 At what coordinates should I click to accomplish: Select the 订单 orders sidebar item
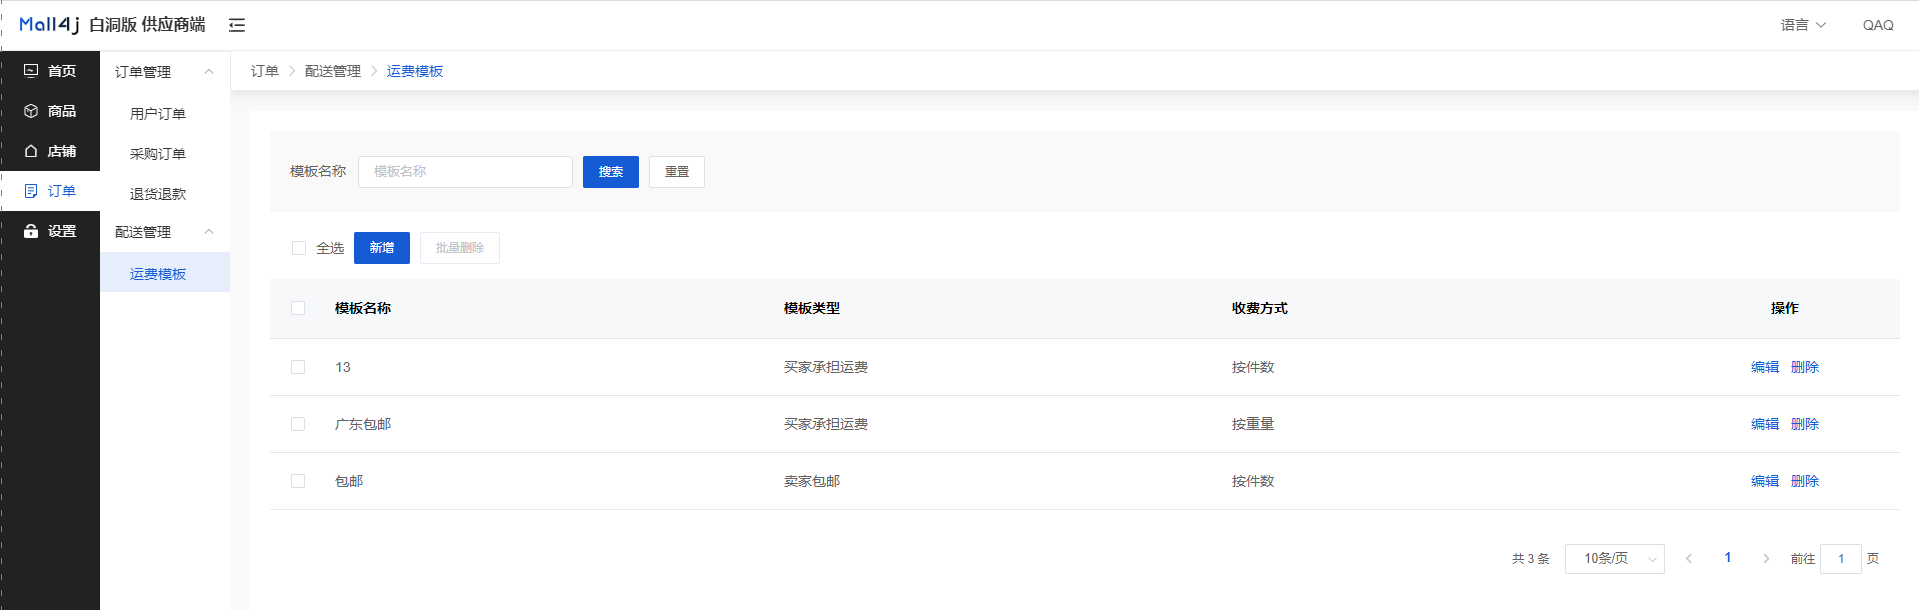tap(50, 191)
